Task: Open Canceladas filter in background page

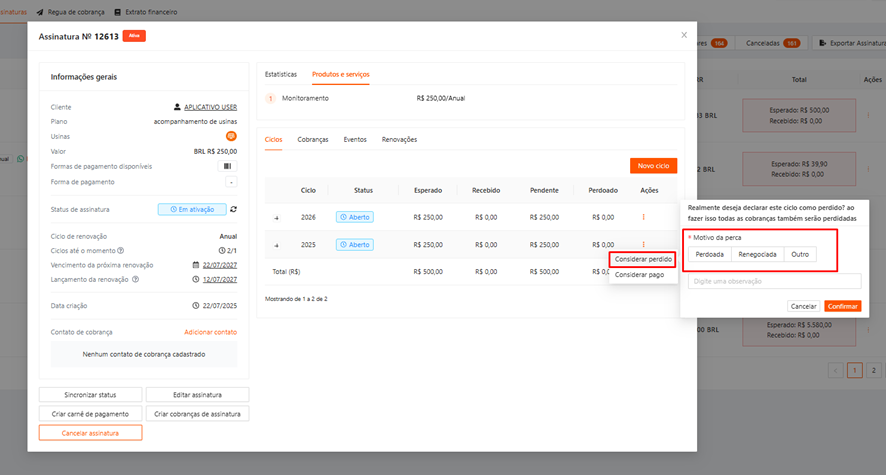Action: (772, 43)
